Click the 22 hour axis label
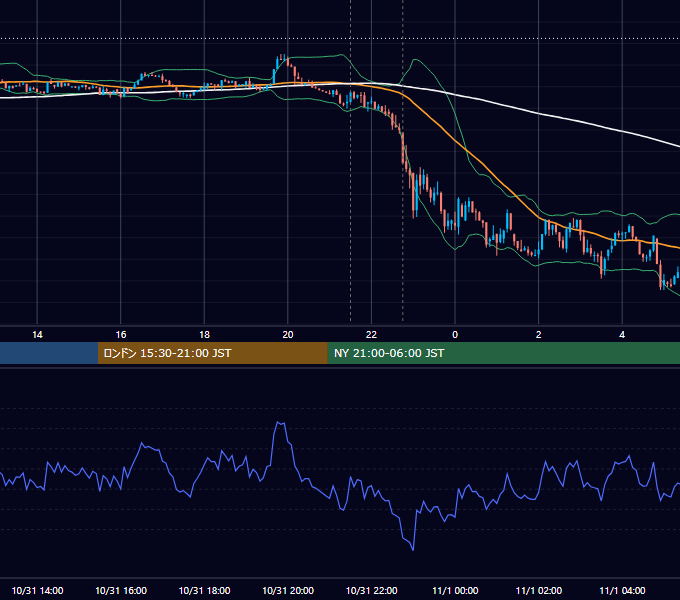 (x=371, y=335)
